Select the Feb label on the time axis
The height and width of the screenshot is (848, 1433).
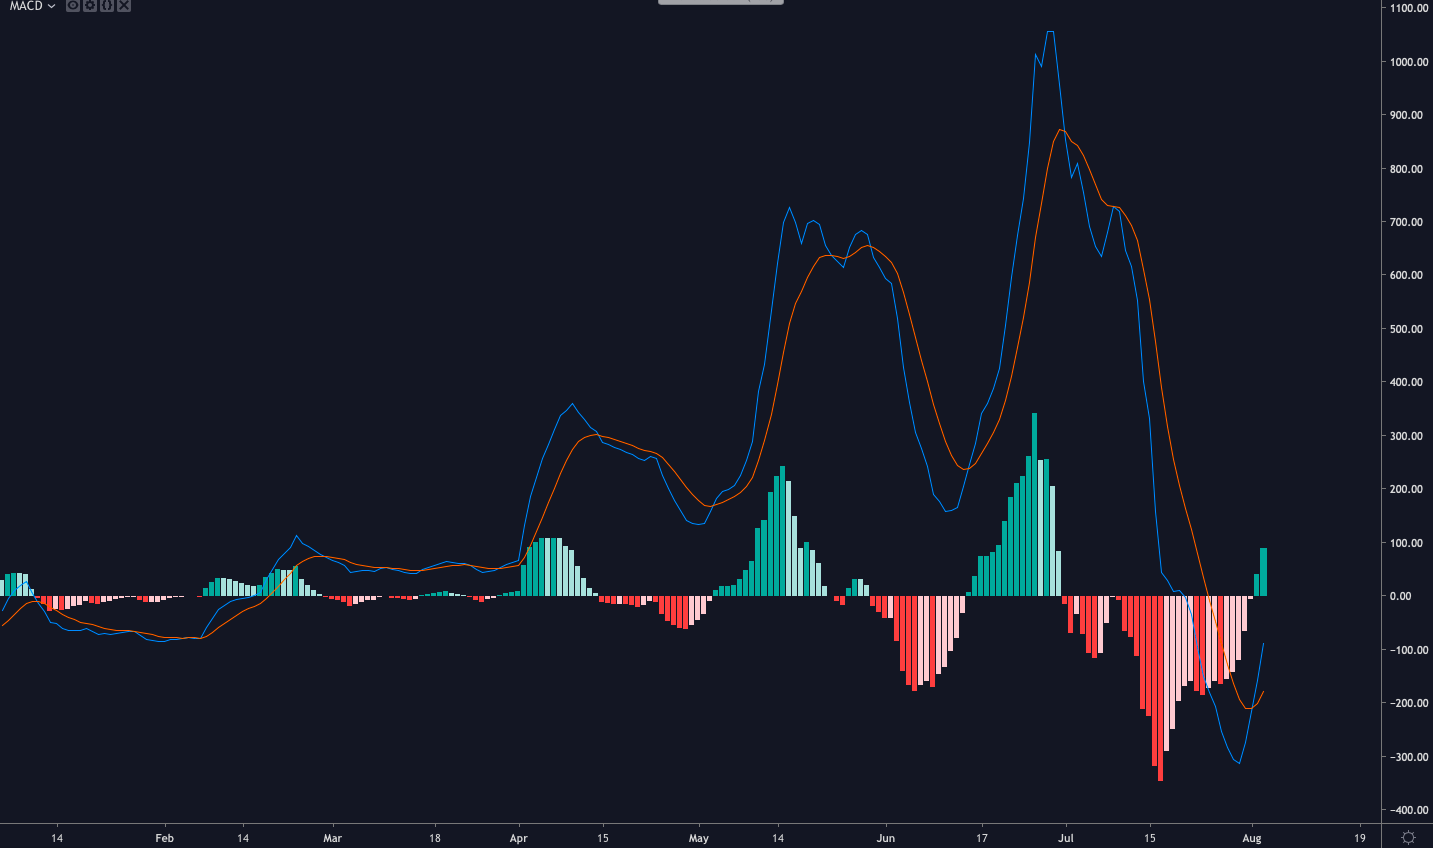click(164, 838)
